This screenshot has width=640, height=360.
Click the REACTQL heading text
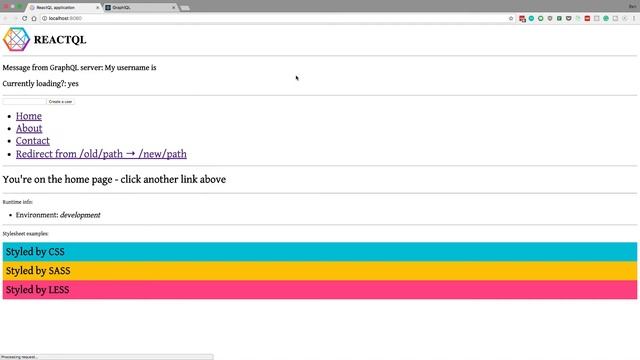tap(60, 40)
